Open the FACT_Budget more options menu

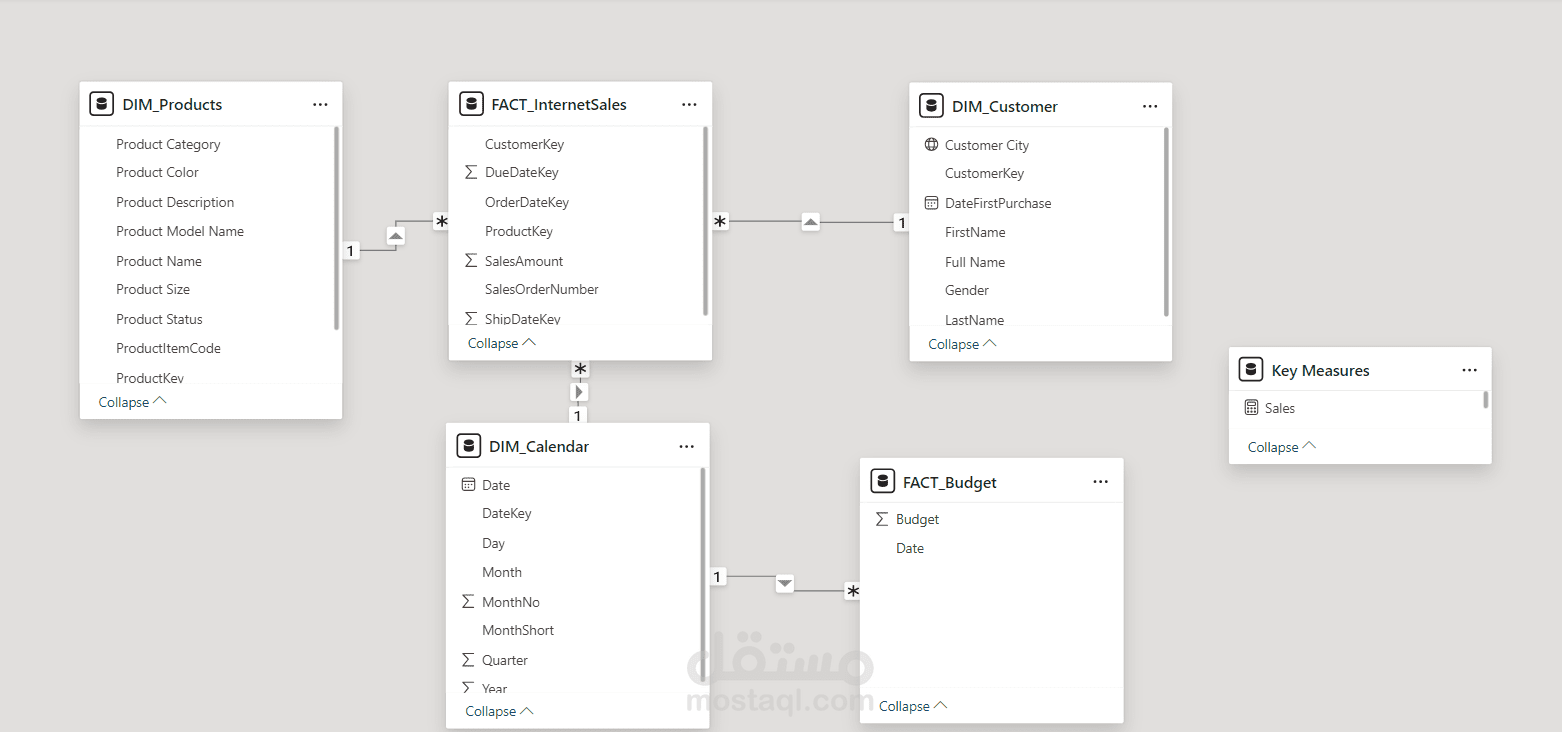coord(1101,482)
